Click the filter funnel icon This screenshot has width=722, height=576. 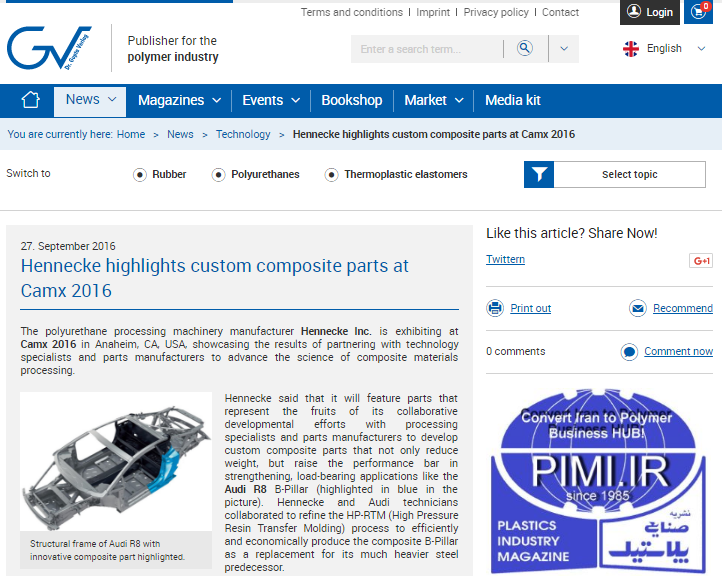coord(539,175)
